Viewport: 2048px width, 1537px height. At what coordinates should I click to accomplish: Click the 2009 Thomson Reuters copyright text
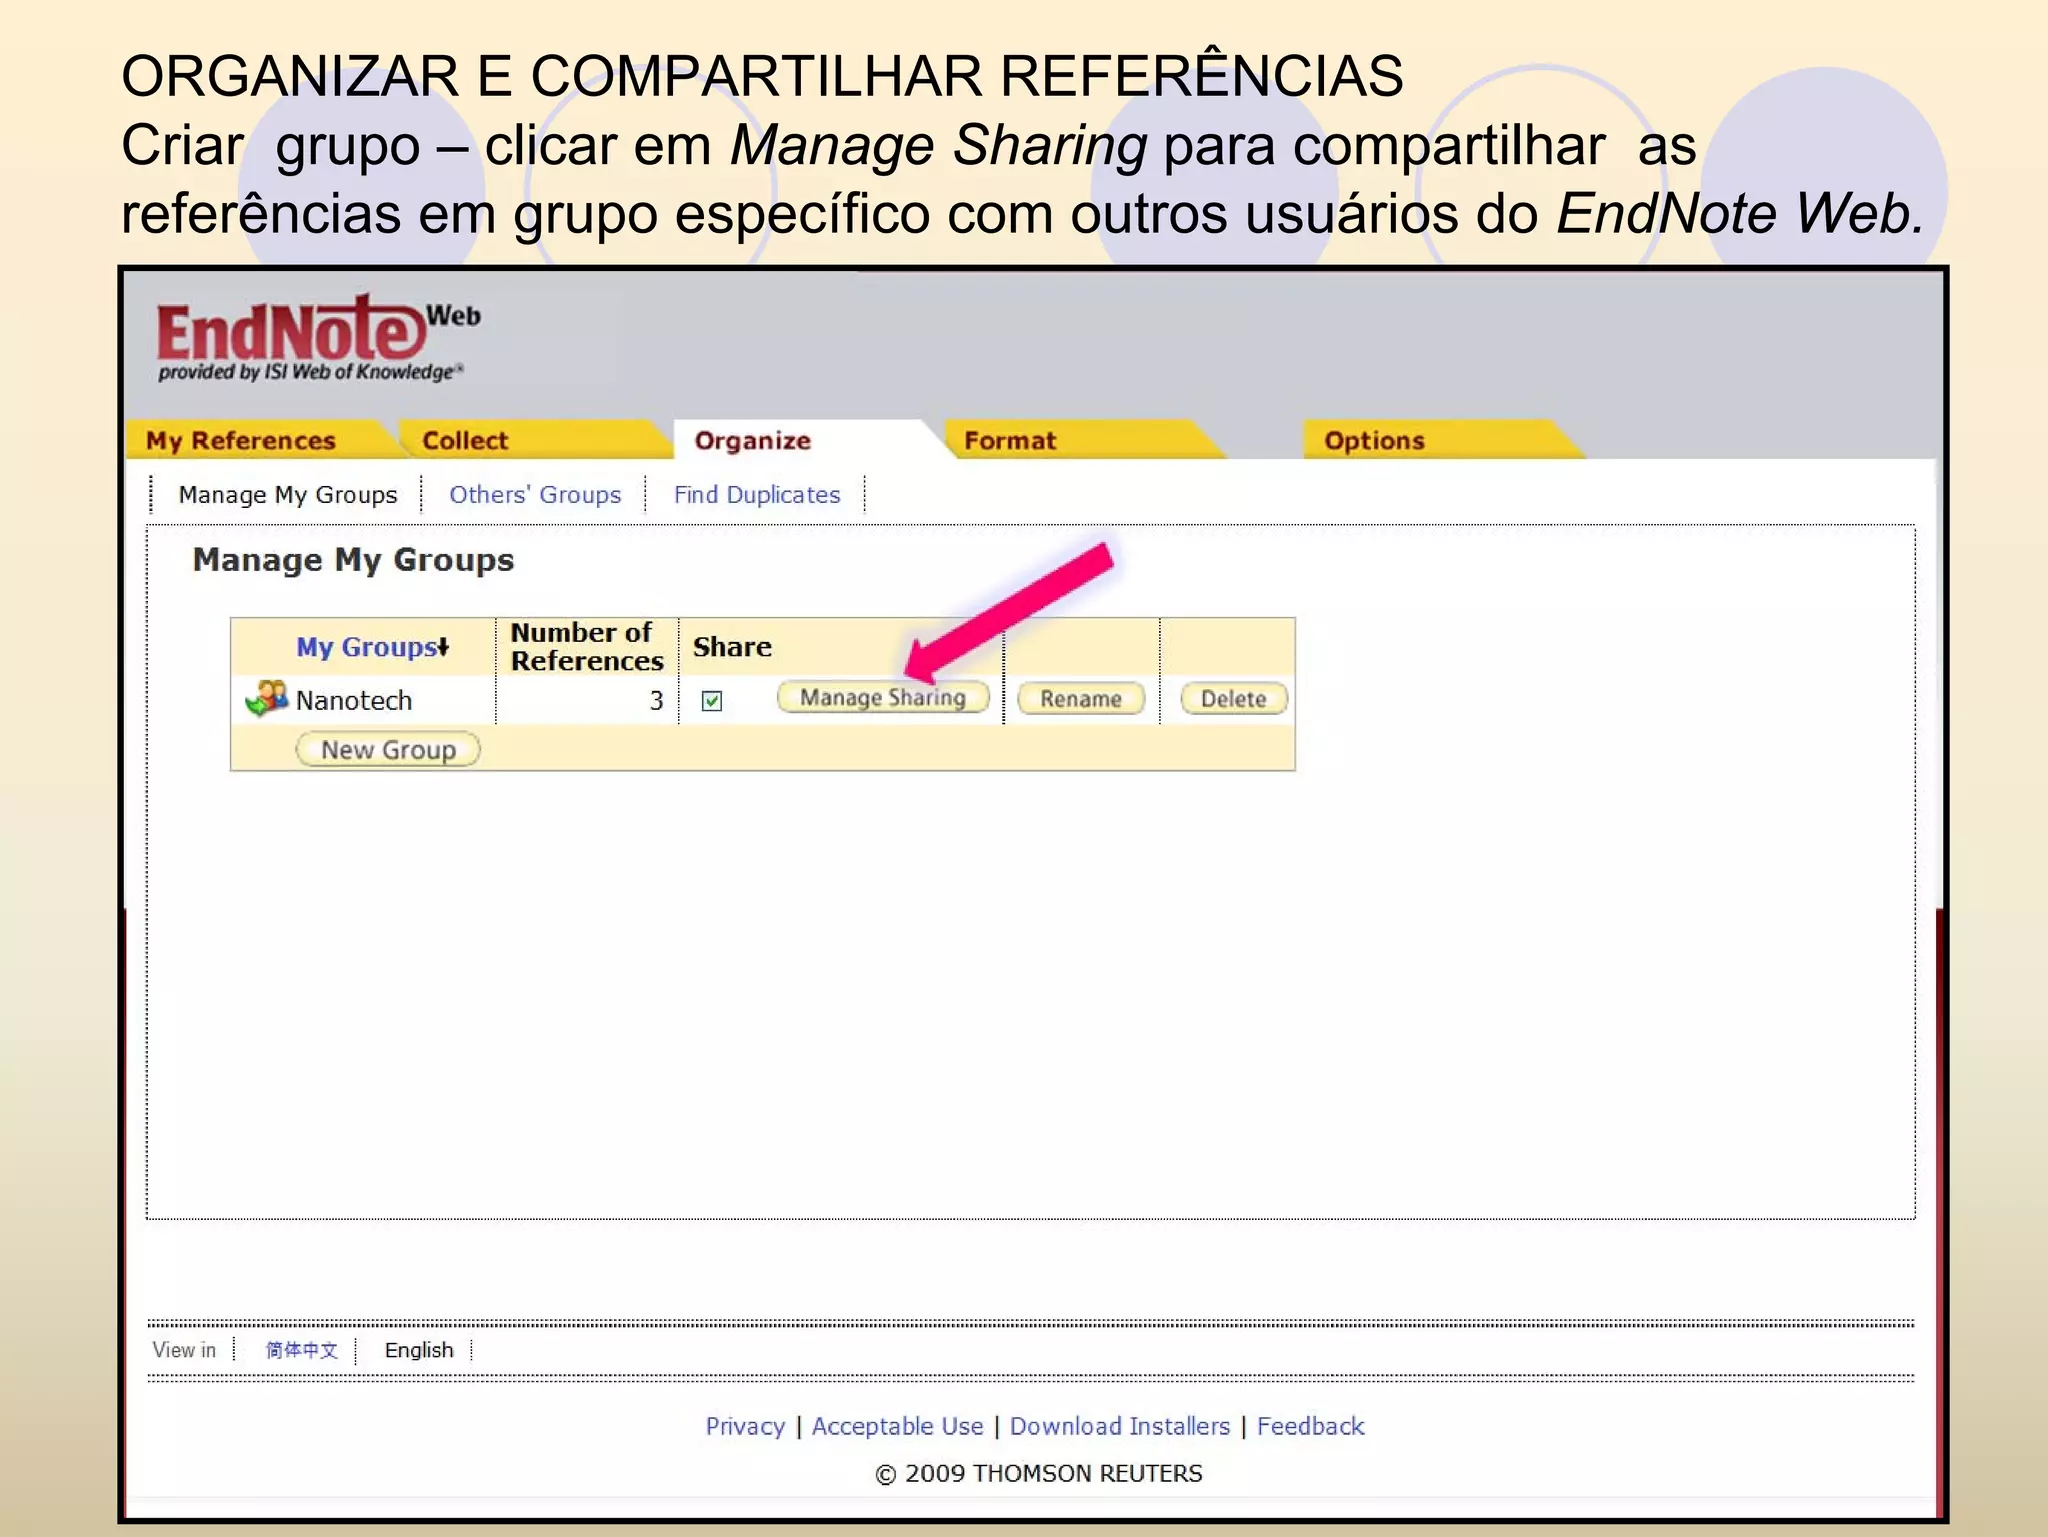(1039, 1474)
